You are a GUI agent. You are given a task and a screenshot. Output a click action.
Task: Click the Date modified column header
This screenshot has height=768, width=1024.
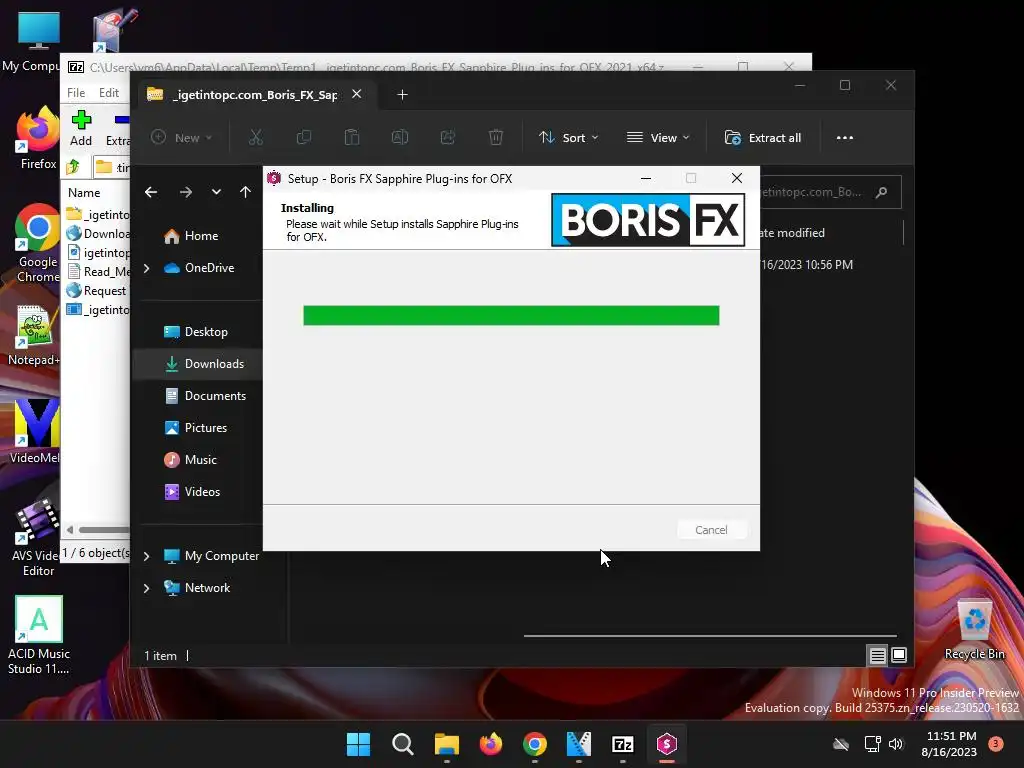(x=792, y=233)
